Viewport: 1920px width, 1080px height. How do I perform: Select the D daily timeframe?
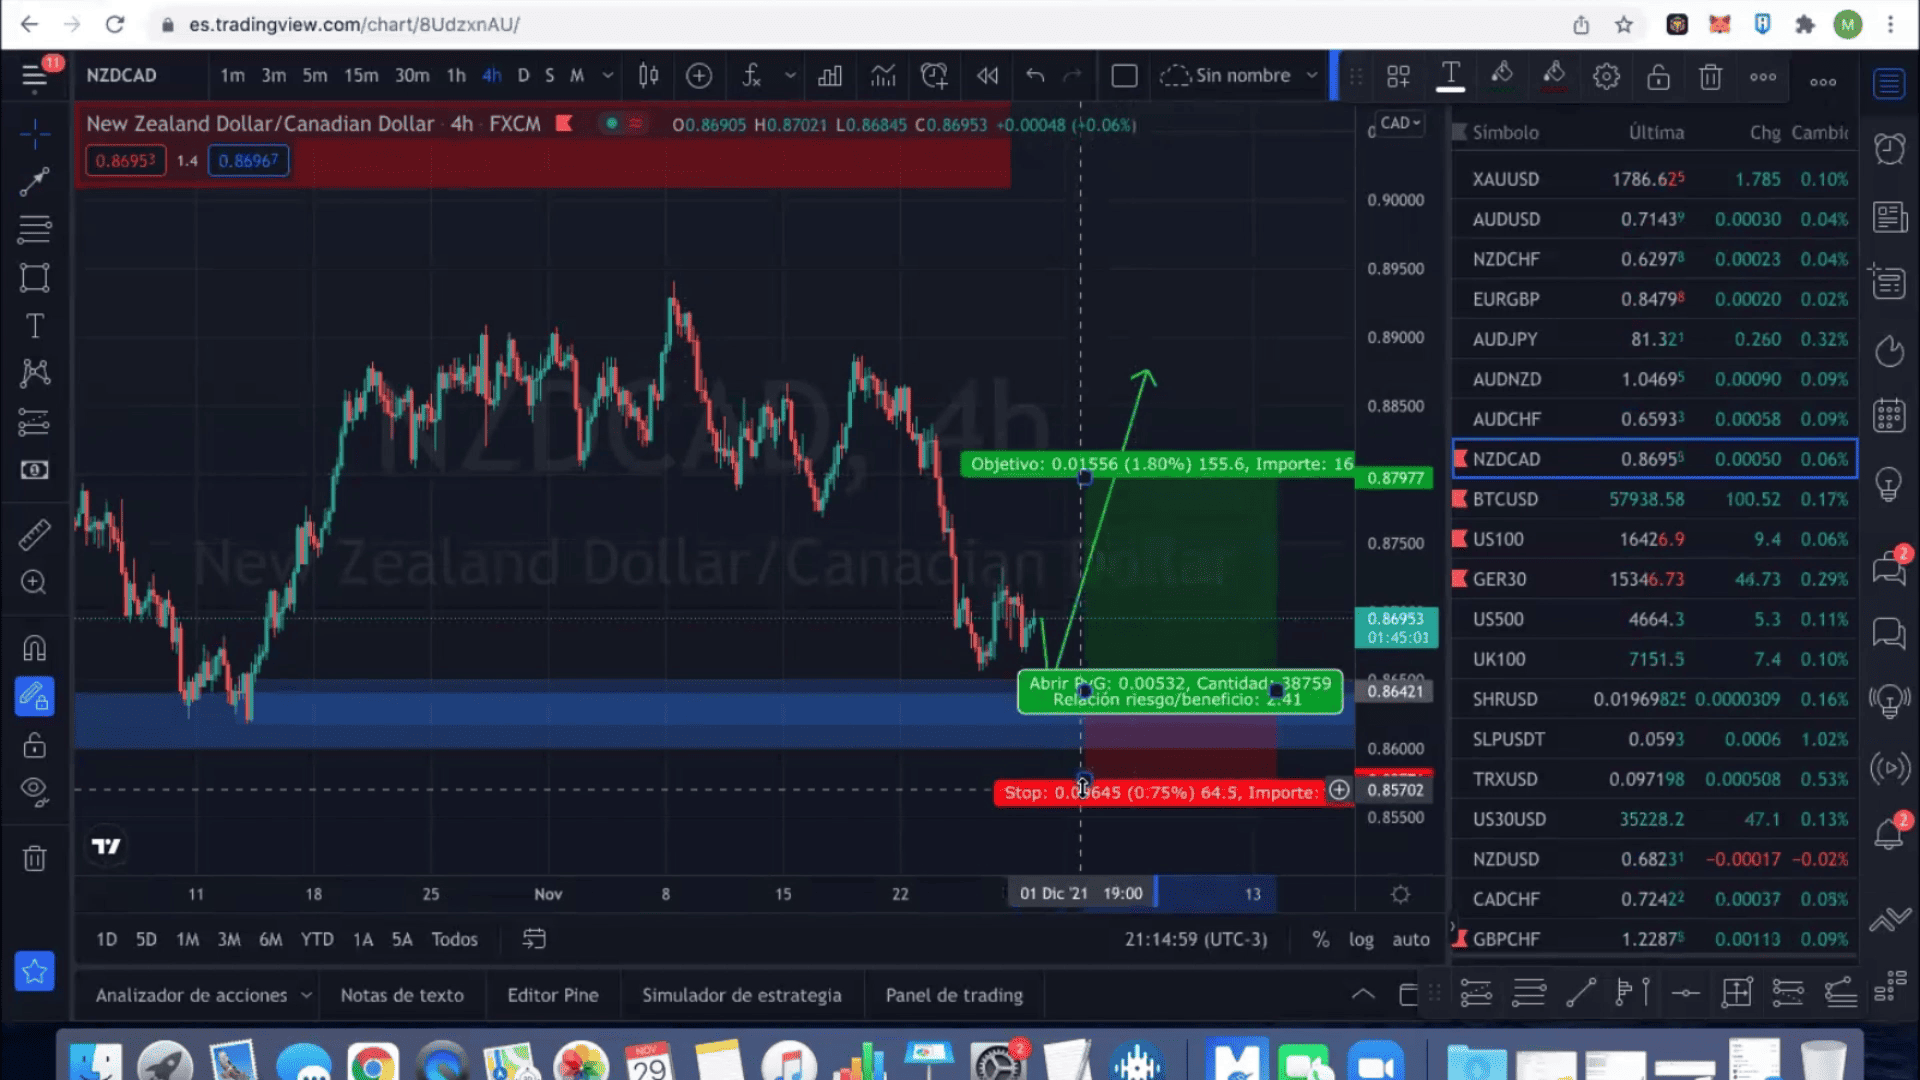click(x=523, y=75)
